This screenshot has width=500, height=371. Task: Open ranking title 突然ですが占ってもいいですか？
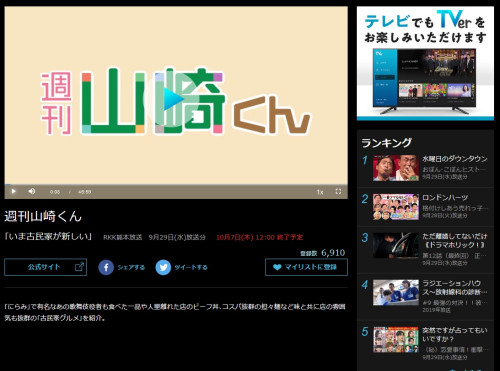click(x=455, y=335)
